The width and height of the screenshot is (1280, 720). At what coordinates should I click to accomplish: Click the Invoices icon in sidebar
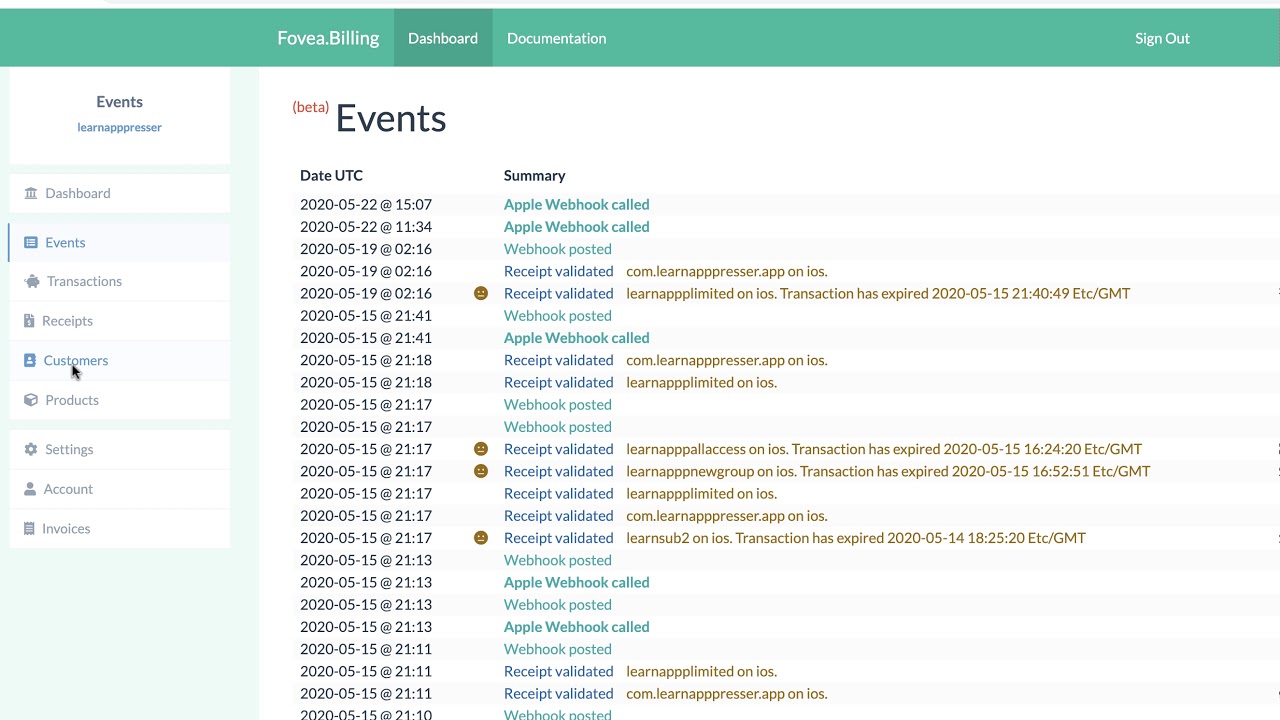(x=29, y=528)
